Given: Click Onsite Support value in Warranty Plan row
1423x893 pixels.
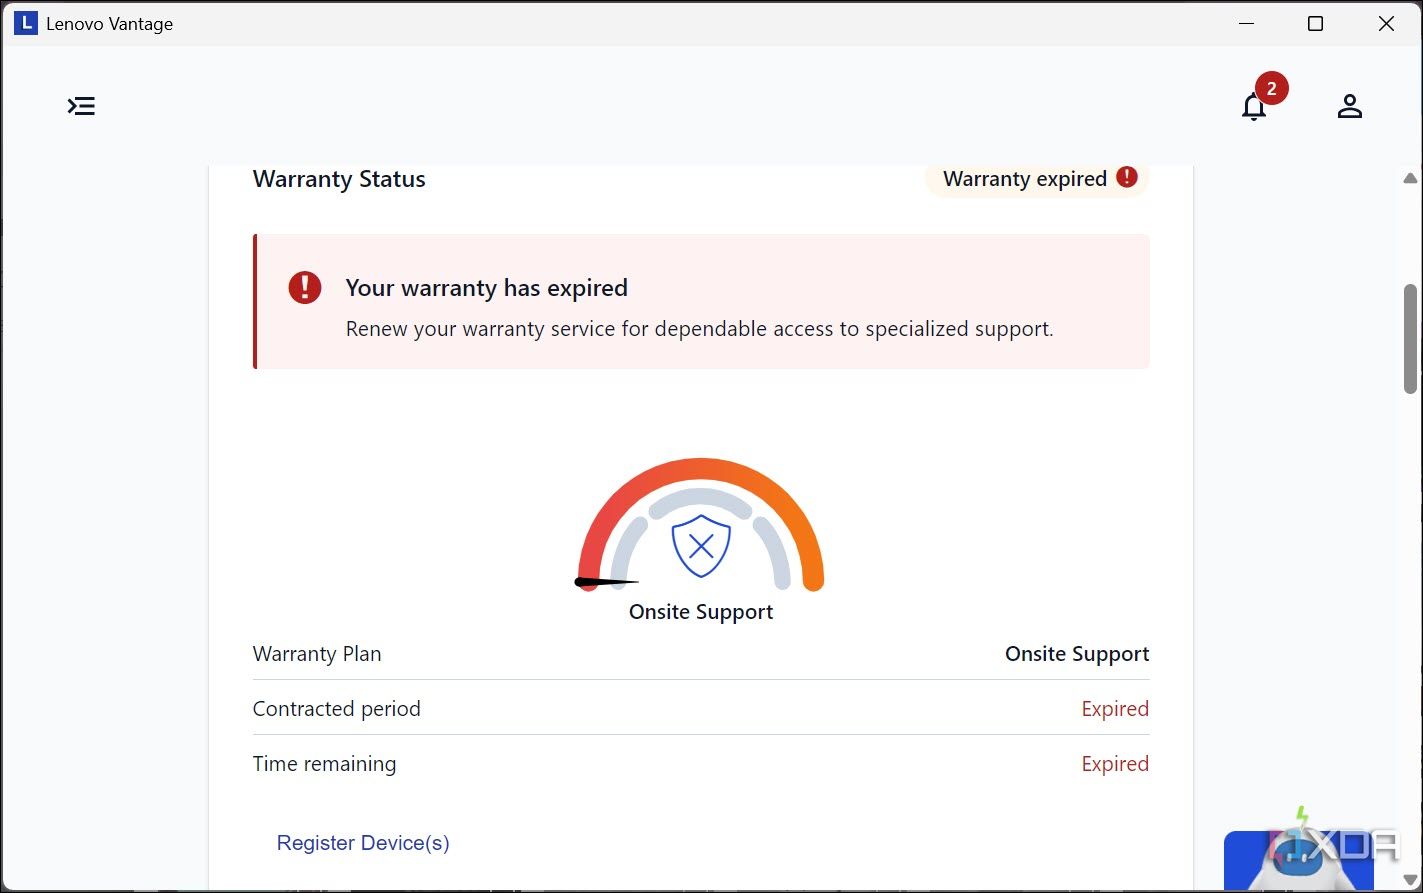Looking at the screenshot, I should point(1077,654).
